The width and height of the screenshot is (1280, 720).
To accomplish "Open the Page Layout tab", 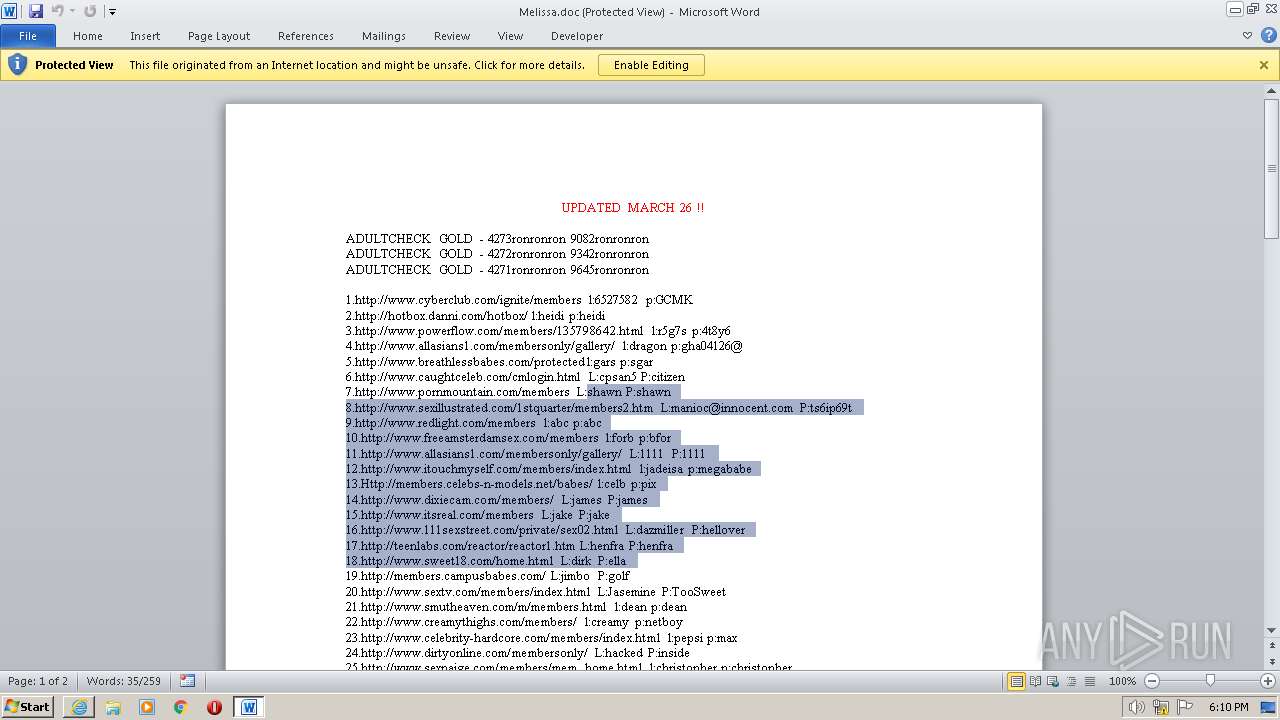I will click(x=219, y=36).
